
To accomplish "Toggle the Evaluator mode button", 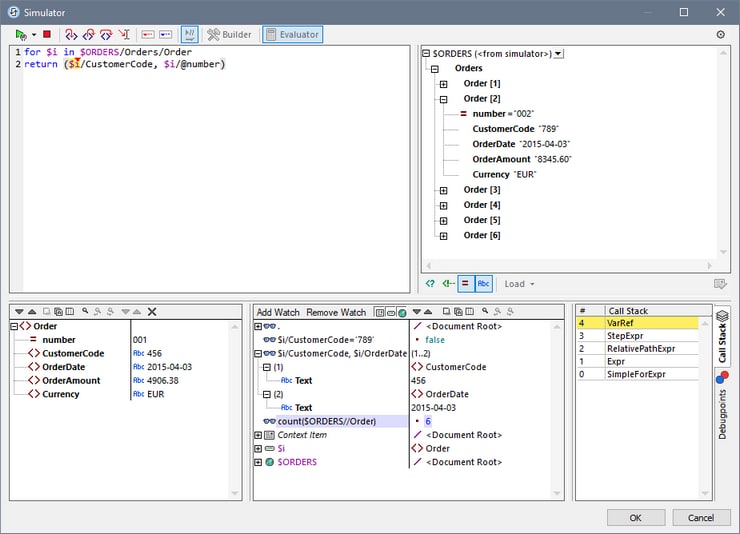I will (292, 35).
